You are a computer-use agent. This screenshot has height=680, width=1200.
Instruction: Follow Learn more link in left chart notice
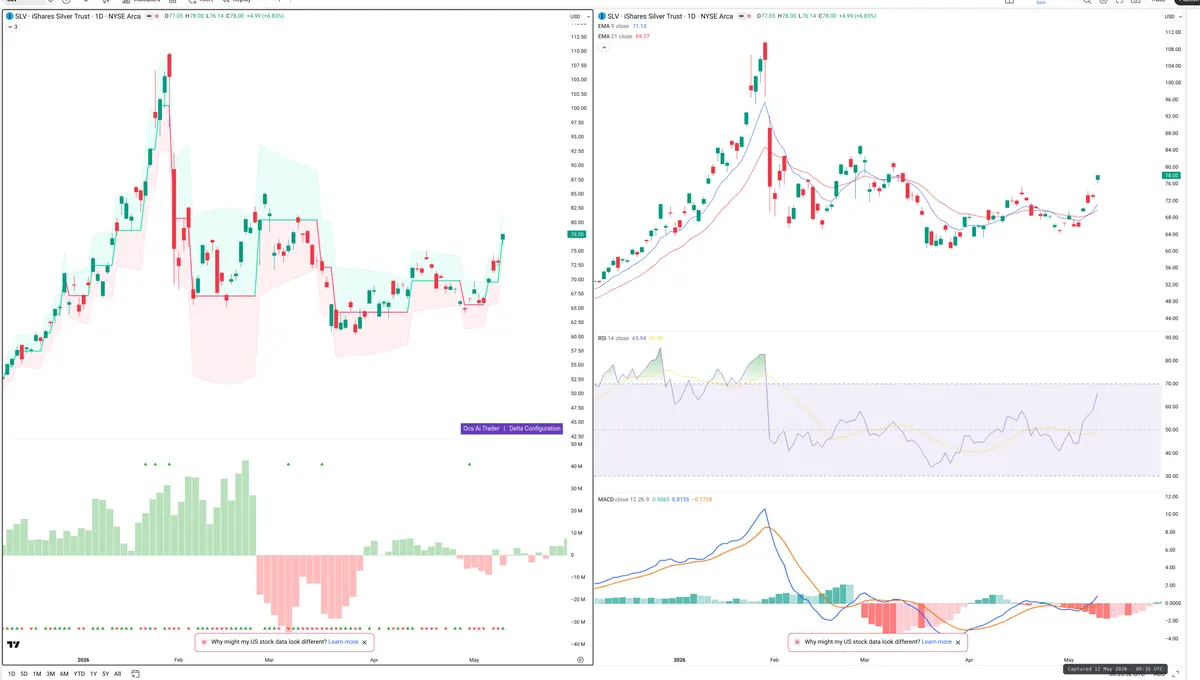tap(343, 642)
